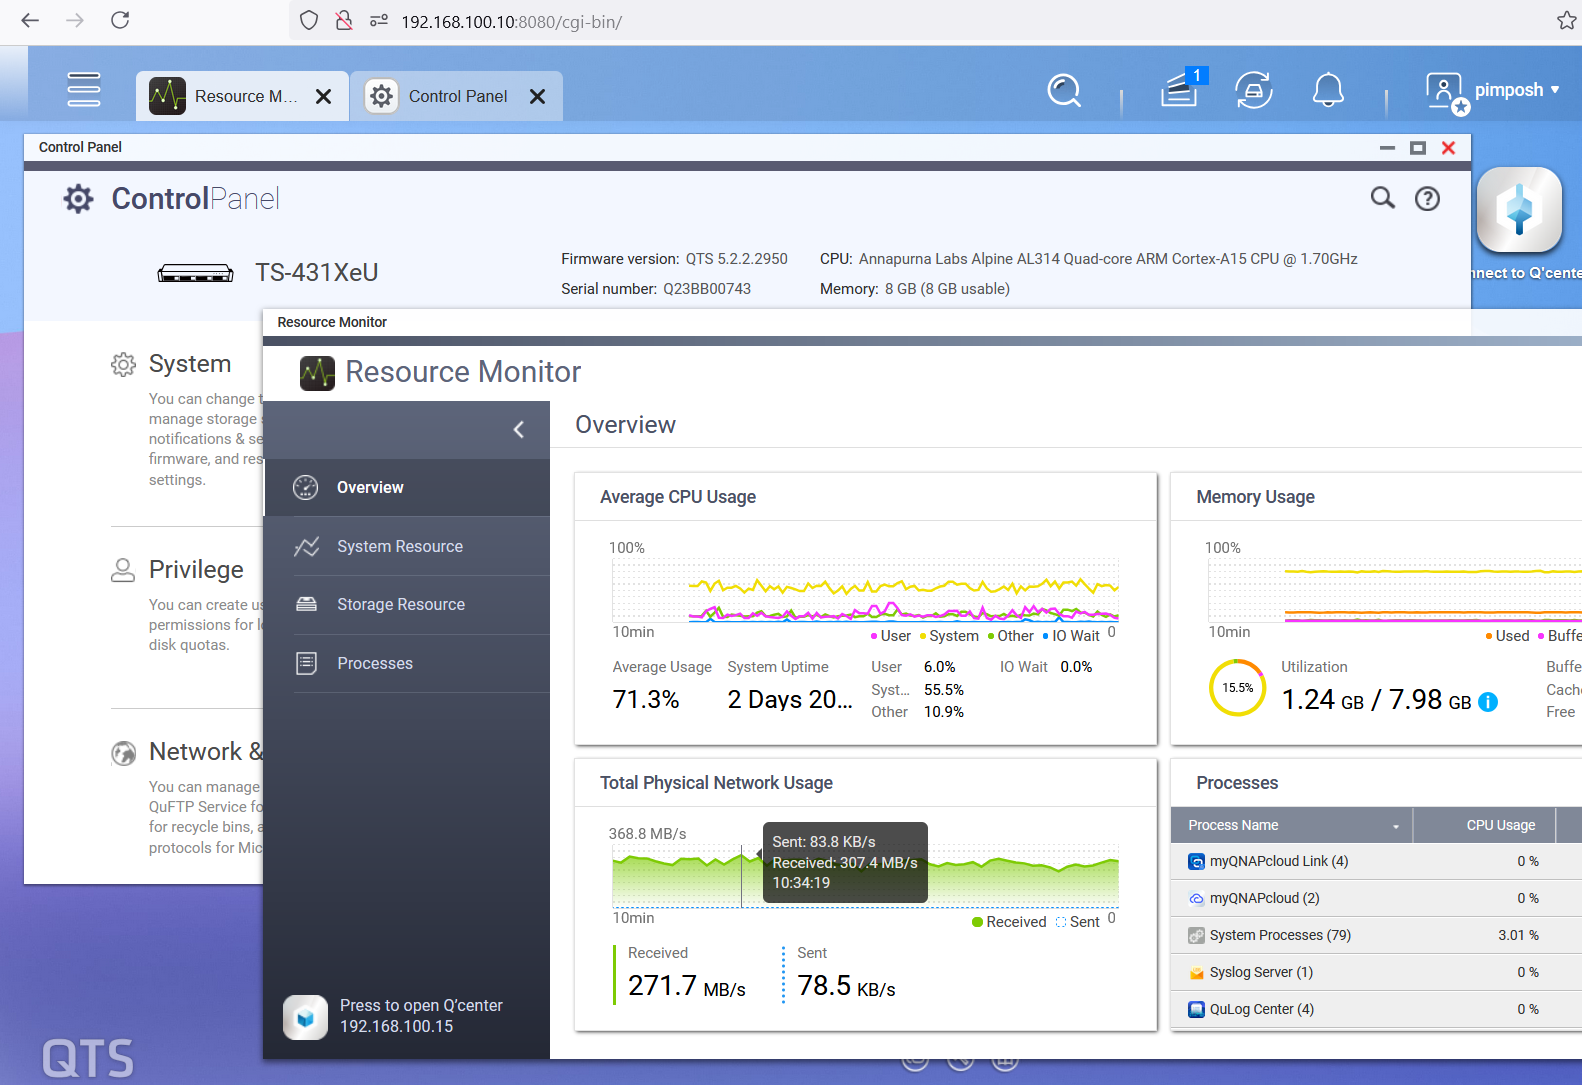Close the Control Panel taskbar tab
This screenshot has height=1085, width=1582.
click(537, 96)
